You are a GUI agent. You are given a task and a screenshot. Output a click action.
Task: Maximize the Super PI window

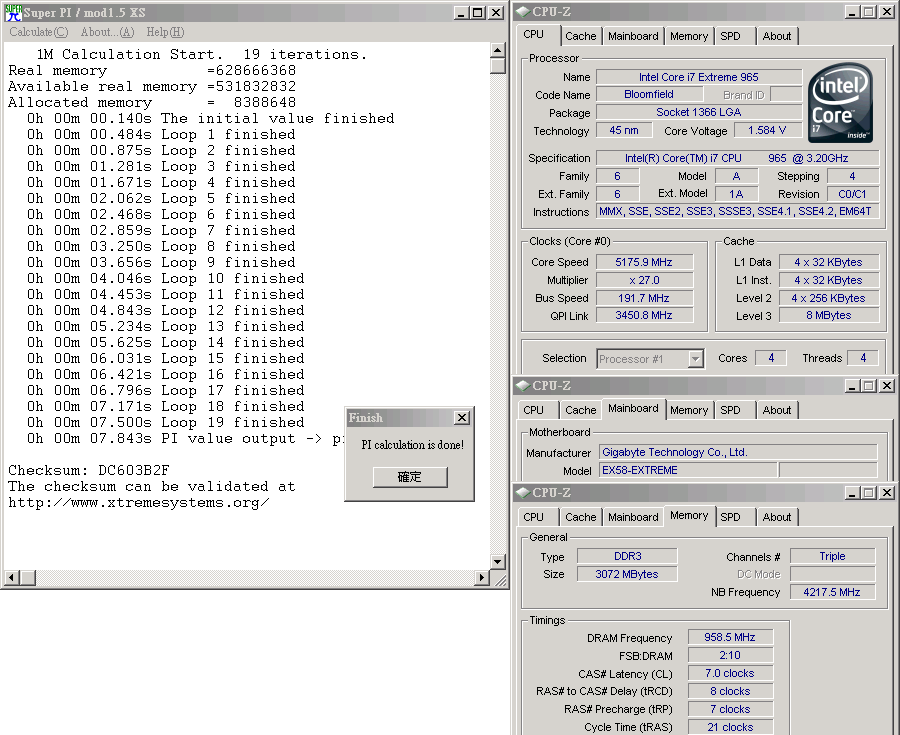pos(478,13)
